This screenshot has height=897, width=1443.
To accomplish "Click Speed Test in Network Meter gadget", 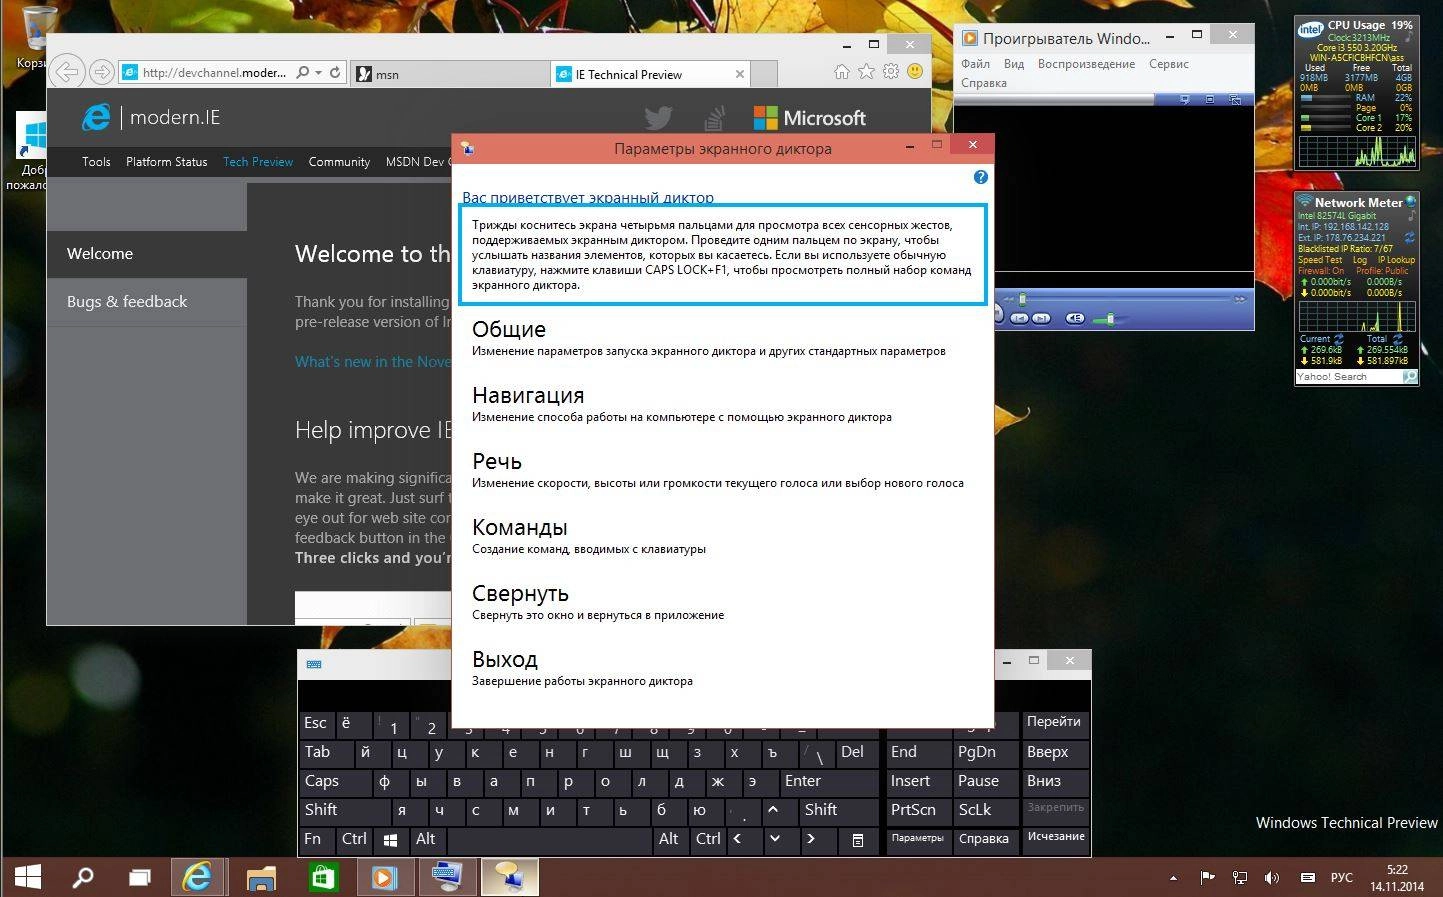I will click(x=1320, y=260).
